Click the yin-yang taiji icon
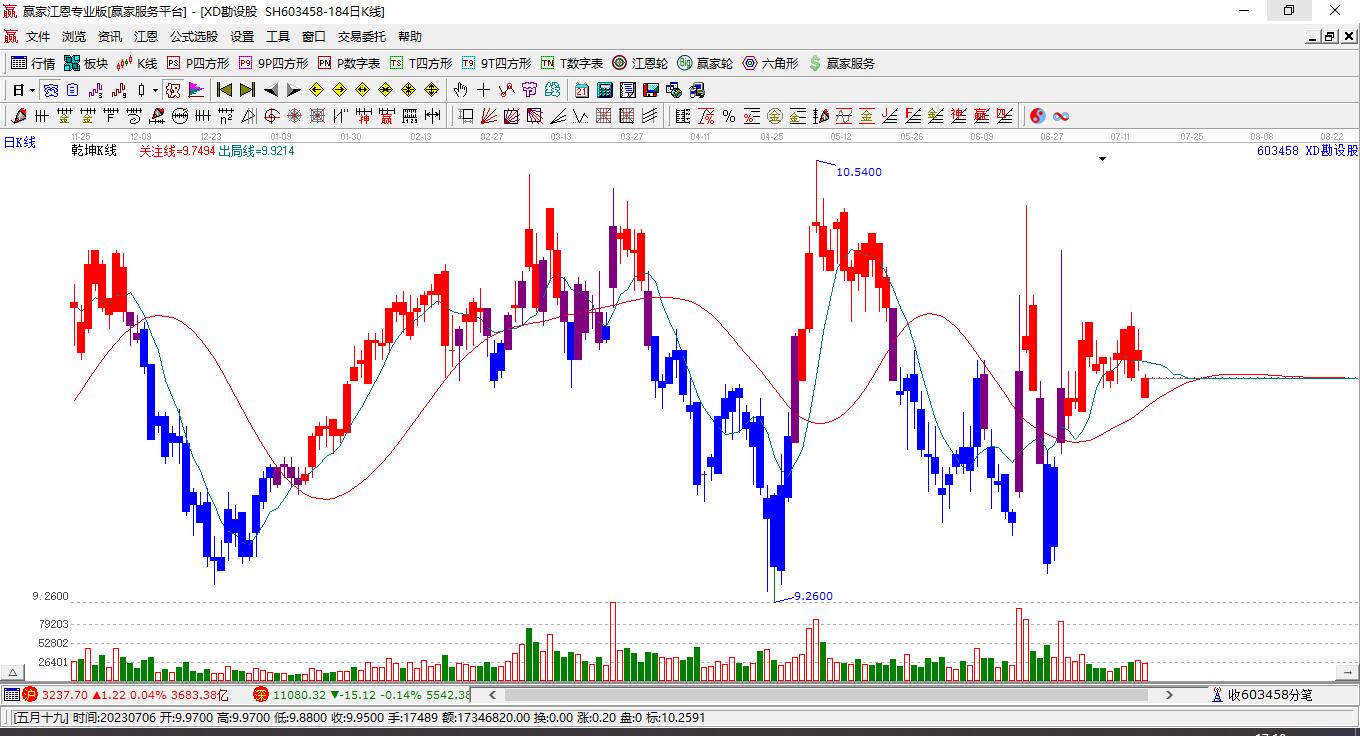The width and height of the screenshot is (1360, 736). click(x=1038, y=116)
